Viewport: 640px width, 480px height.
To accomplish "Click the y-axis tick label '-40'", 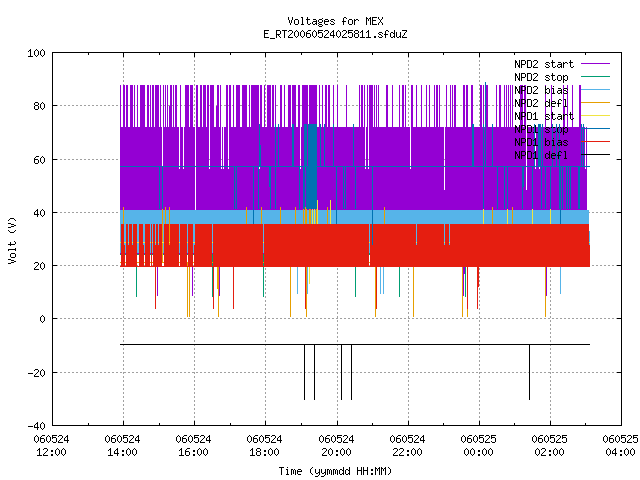I will (36, 426).
